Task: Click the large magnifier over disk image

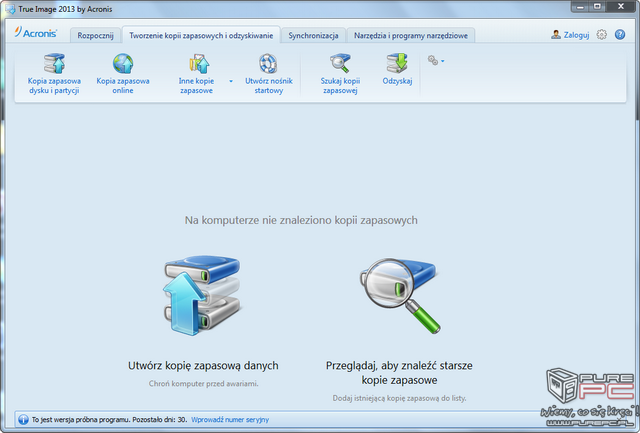Action: (399, 295)
